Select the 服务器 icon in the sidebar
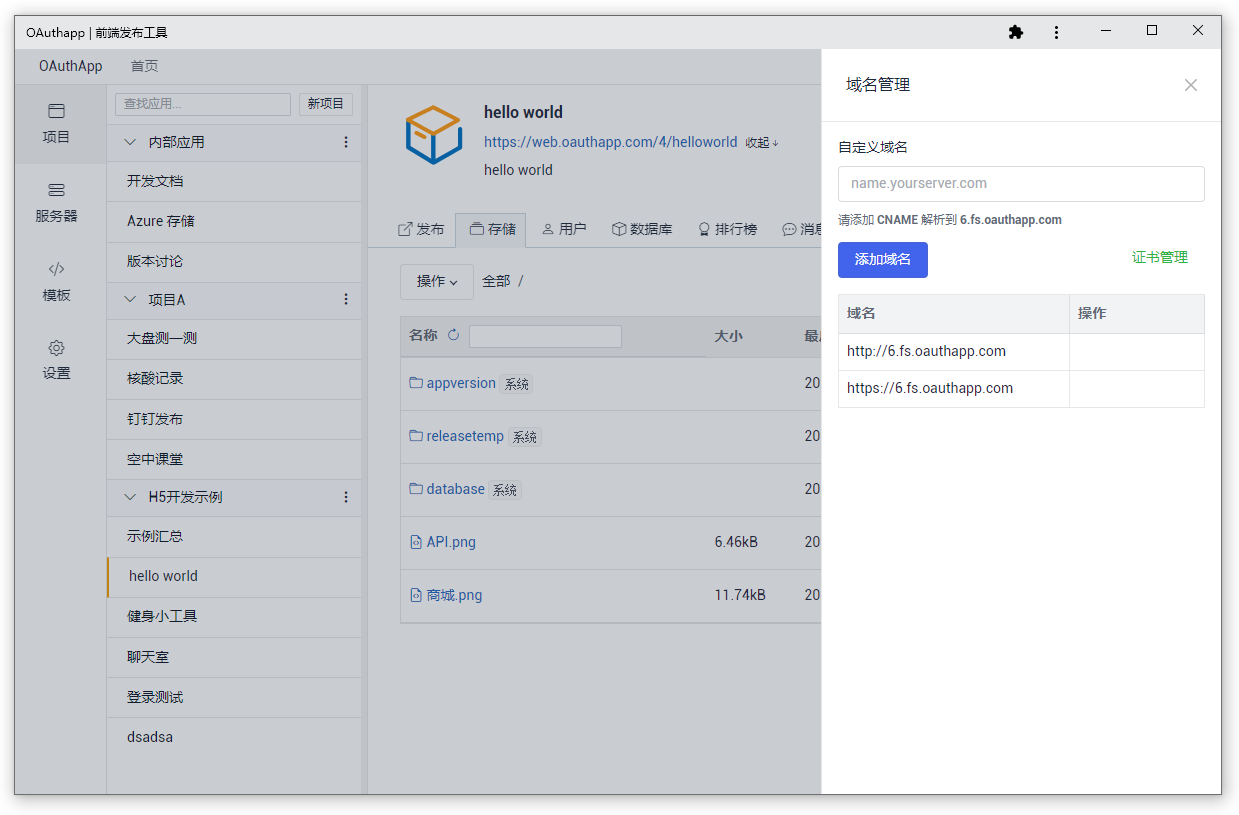 [57, 202]
